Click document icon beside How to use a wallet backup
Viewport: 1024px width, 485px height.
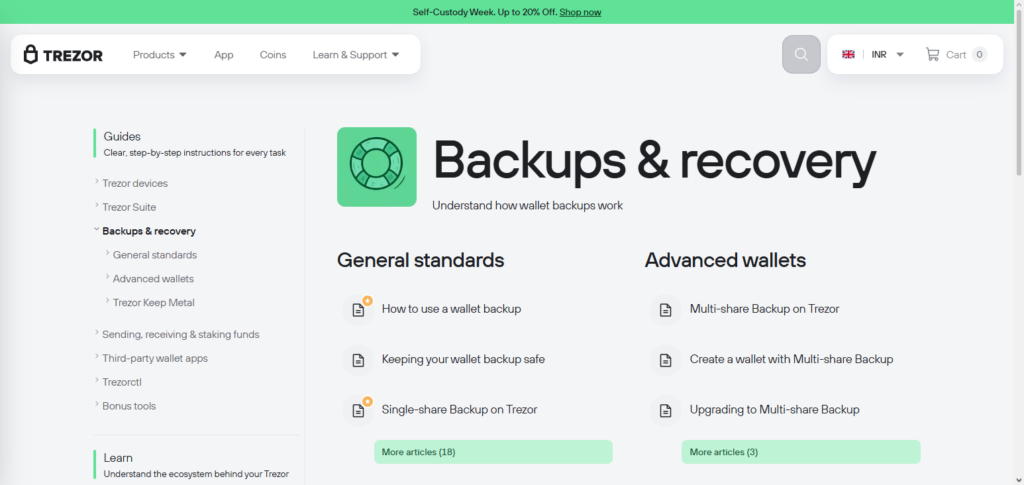pyautogui.click(x=359, y=309)
